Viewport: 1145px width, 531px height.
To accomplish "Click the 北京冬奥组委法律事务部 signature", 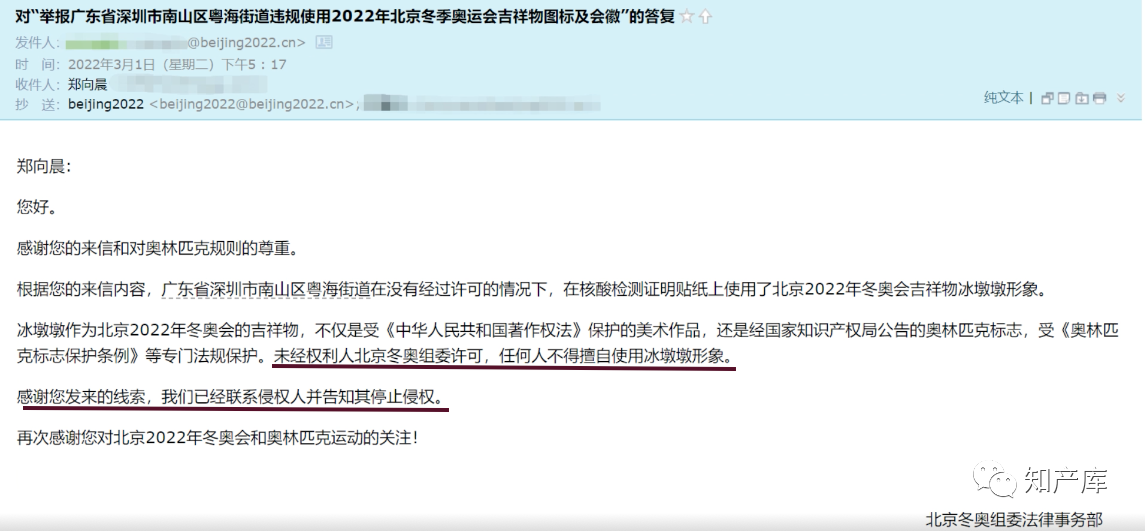I will point(1014,519).
